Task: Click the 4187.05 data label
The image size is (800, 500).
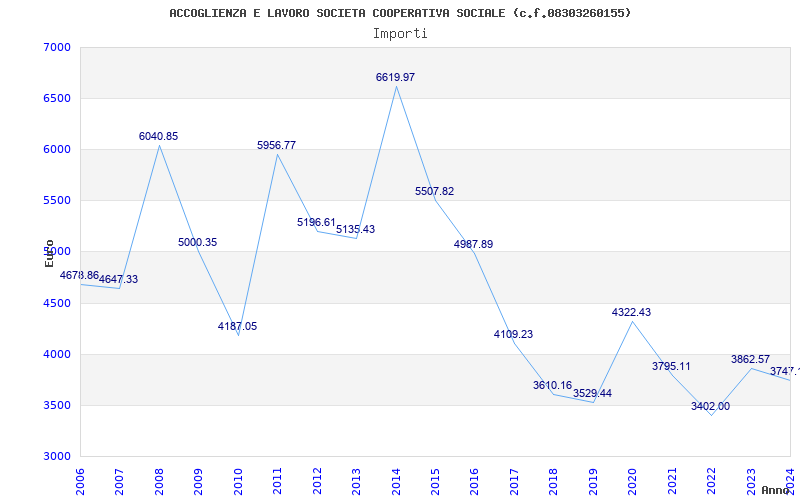Action: 237,326
